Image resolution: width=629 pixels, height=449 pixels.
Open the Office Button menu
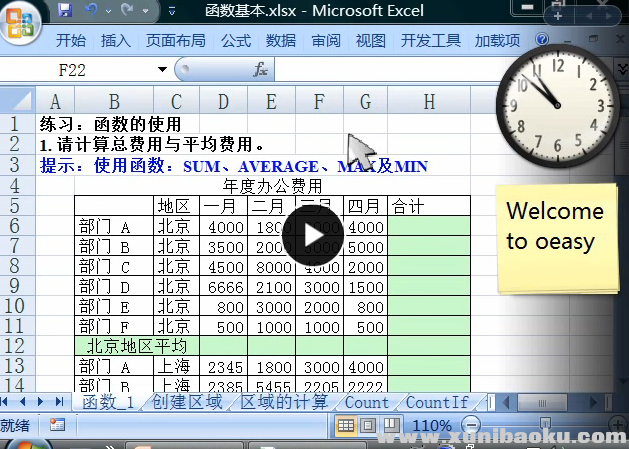[20, 22]
